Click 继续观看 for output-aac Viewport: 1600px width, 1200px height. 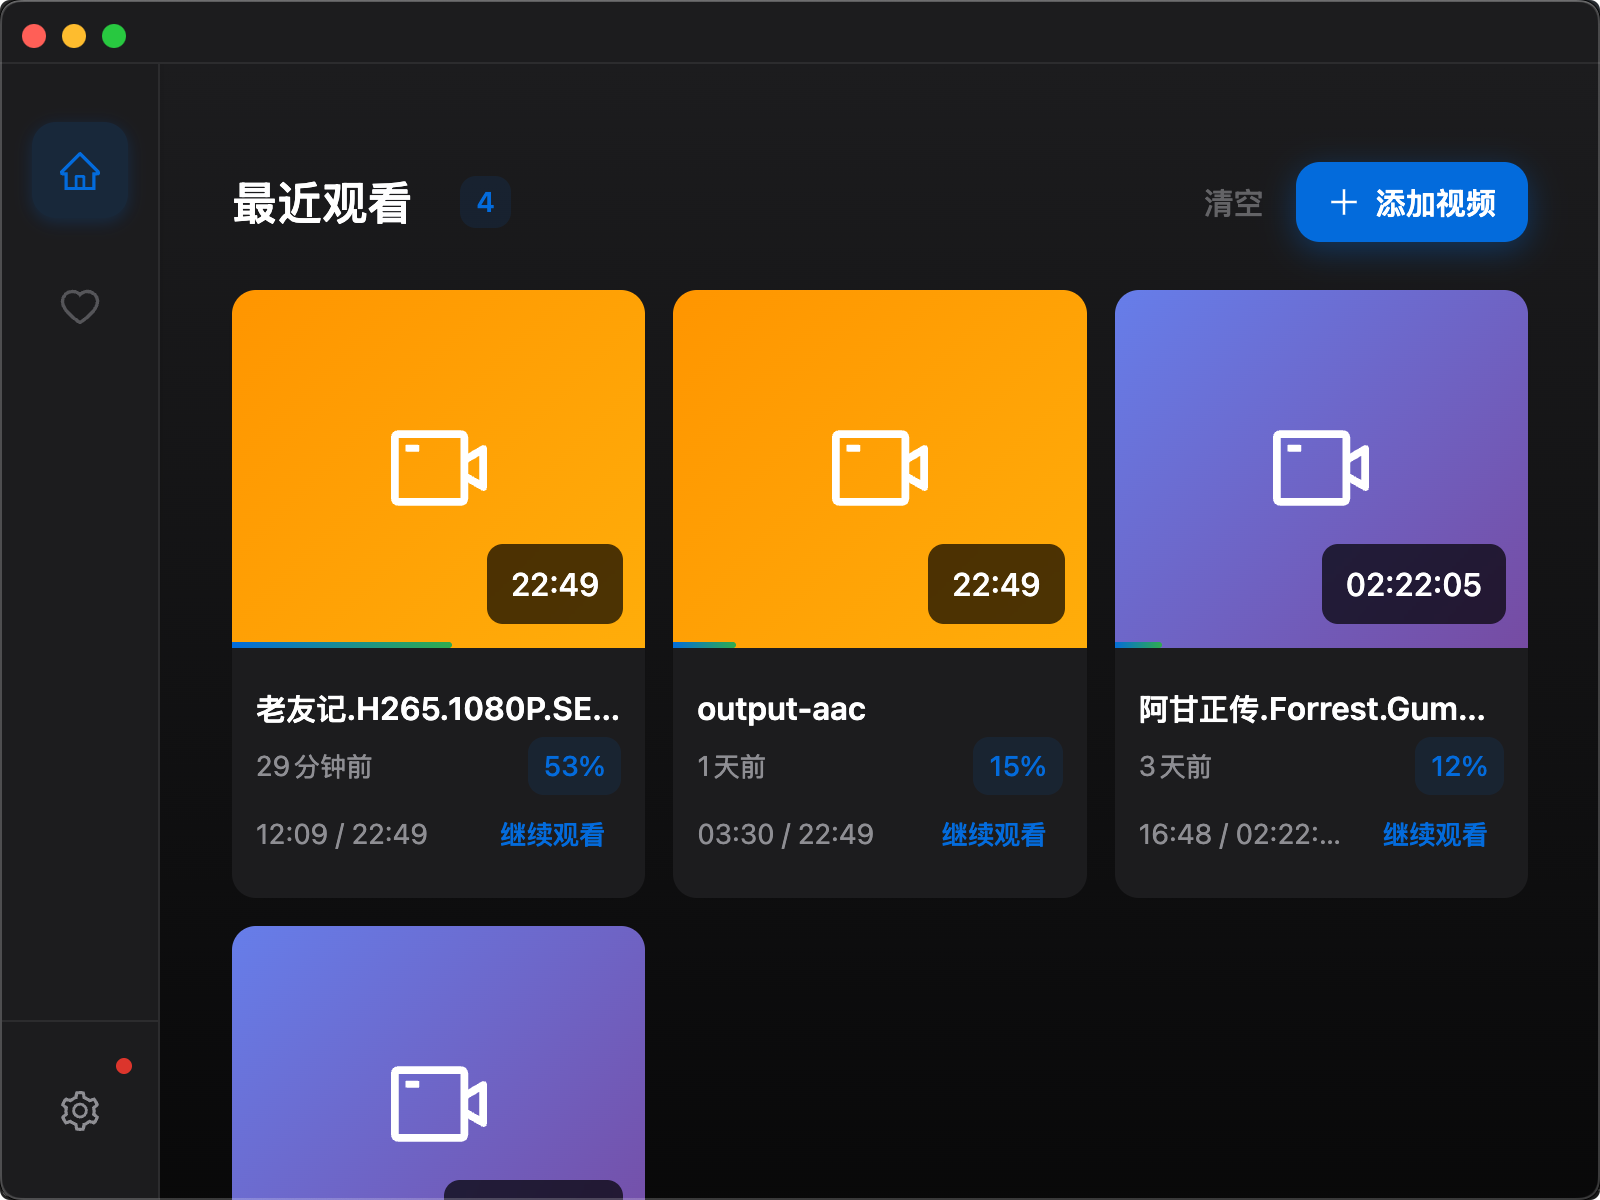point(993,834)
